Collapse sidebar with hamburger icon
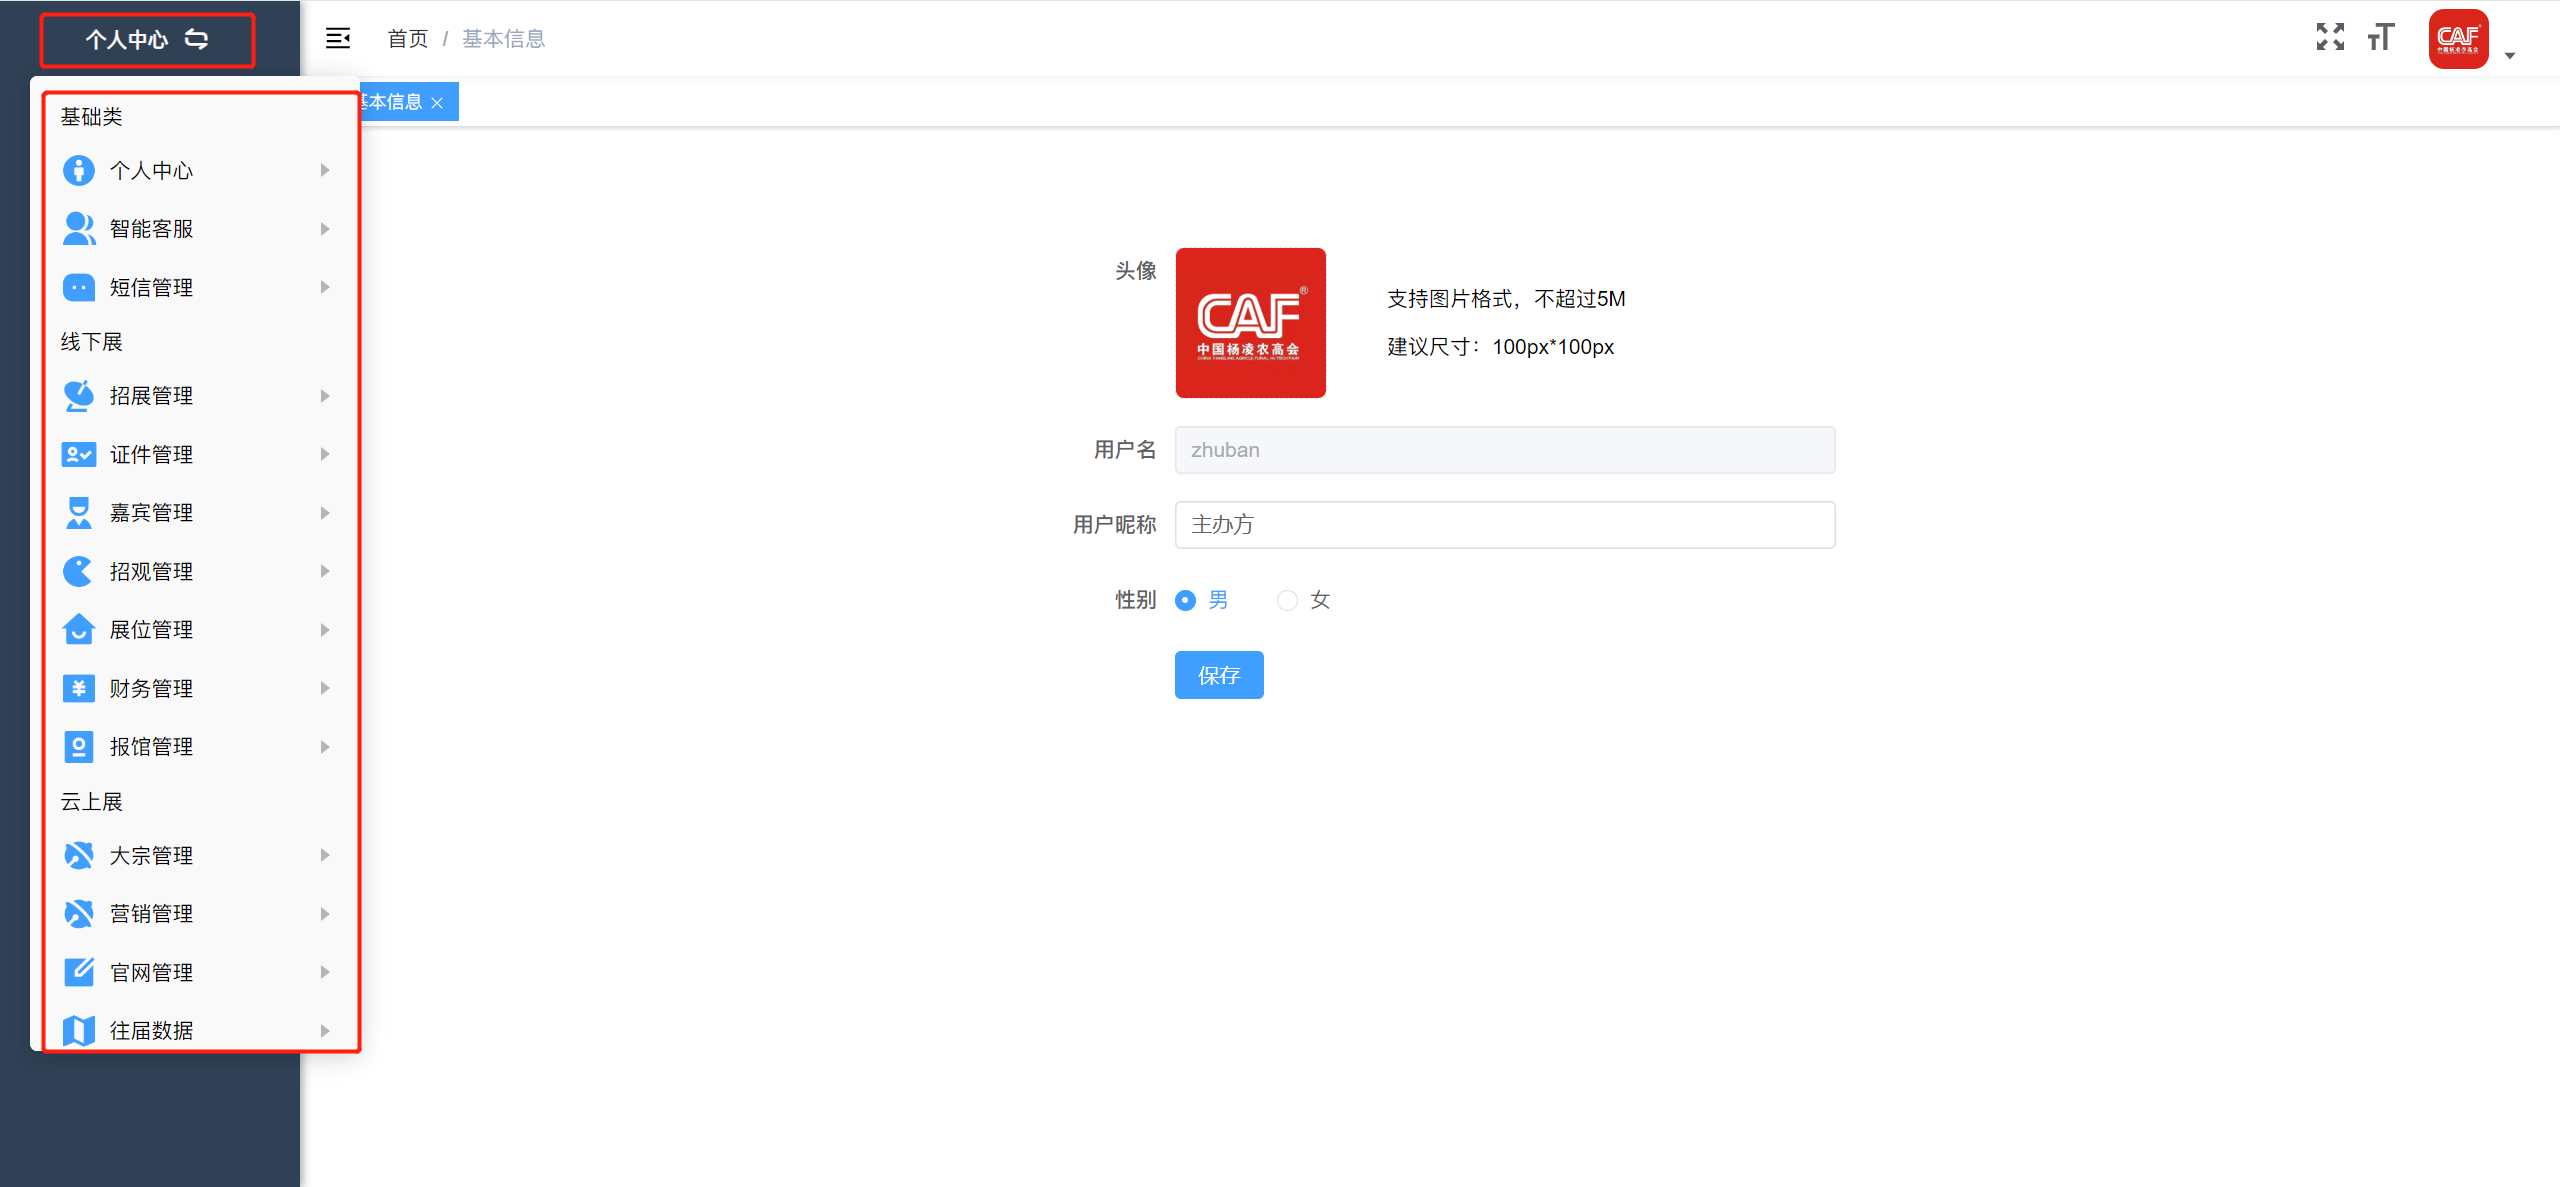 (x=338, y=38)
